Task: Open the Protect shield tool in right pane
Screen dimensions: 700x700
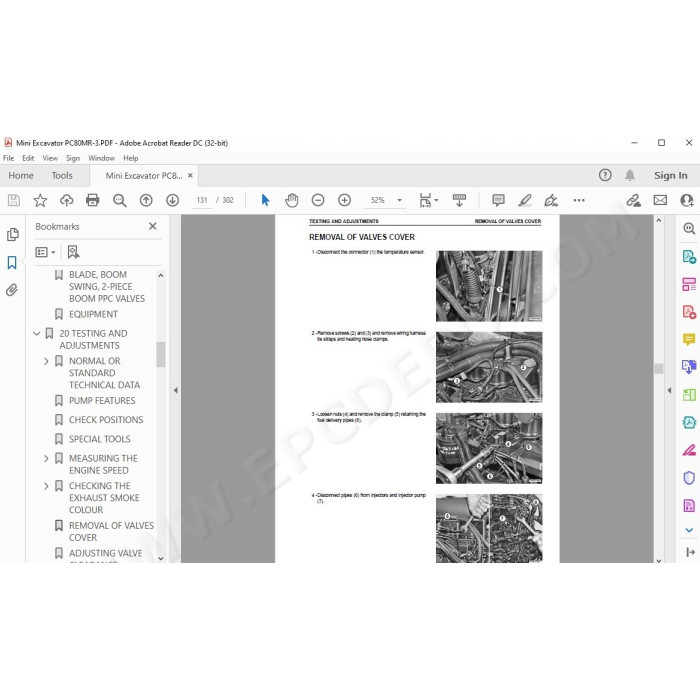Action: coord(689,478)
